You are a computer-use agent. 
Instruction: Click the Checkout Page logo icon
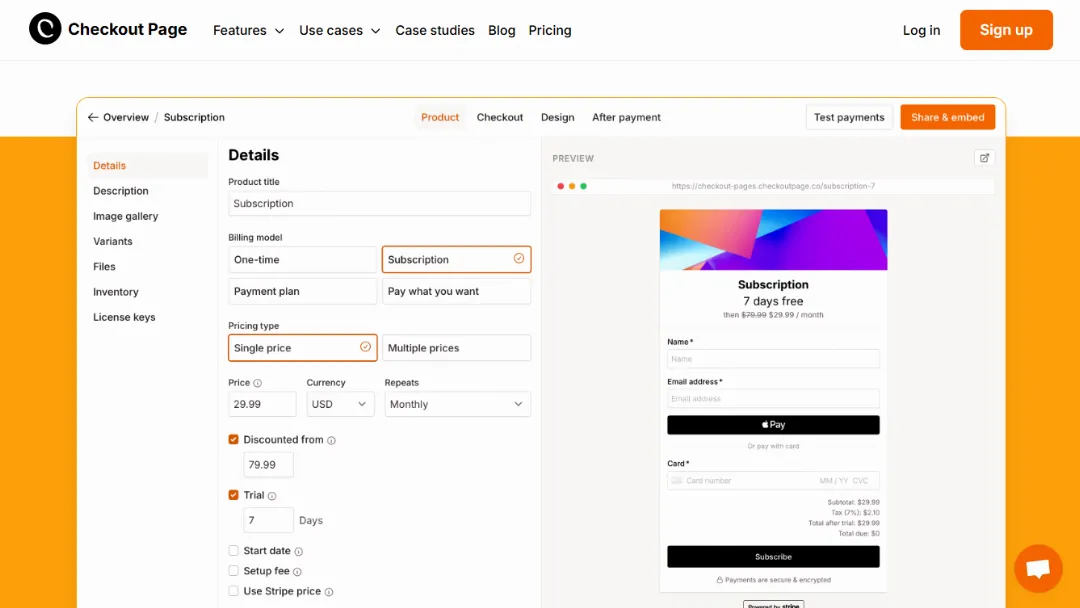coord(45,29)
